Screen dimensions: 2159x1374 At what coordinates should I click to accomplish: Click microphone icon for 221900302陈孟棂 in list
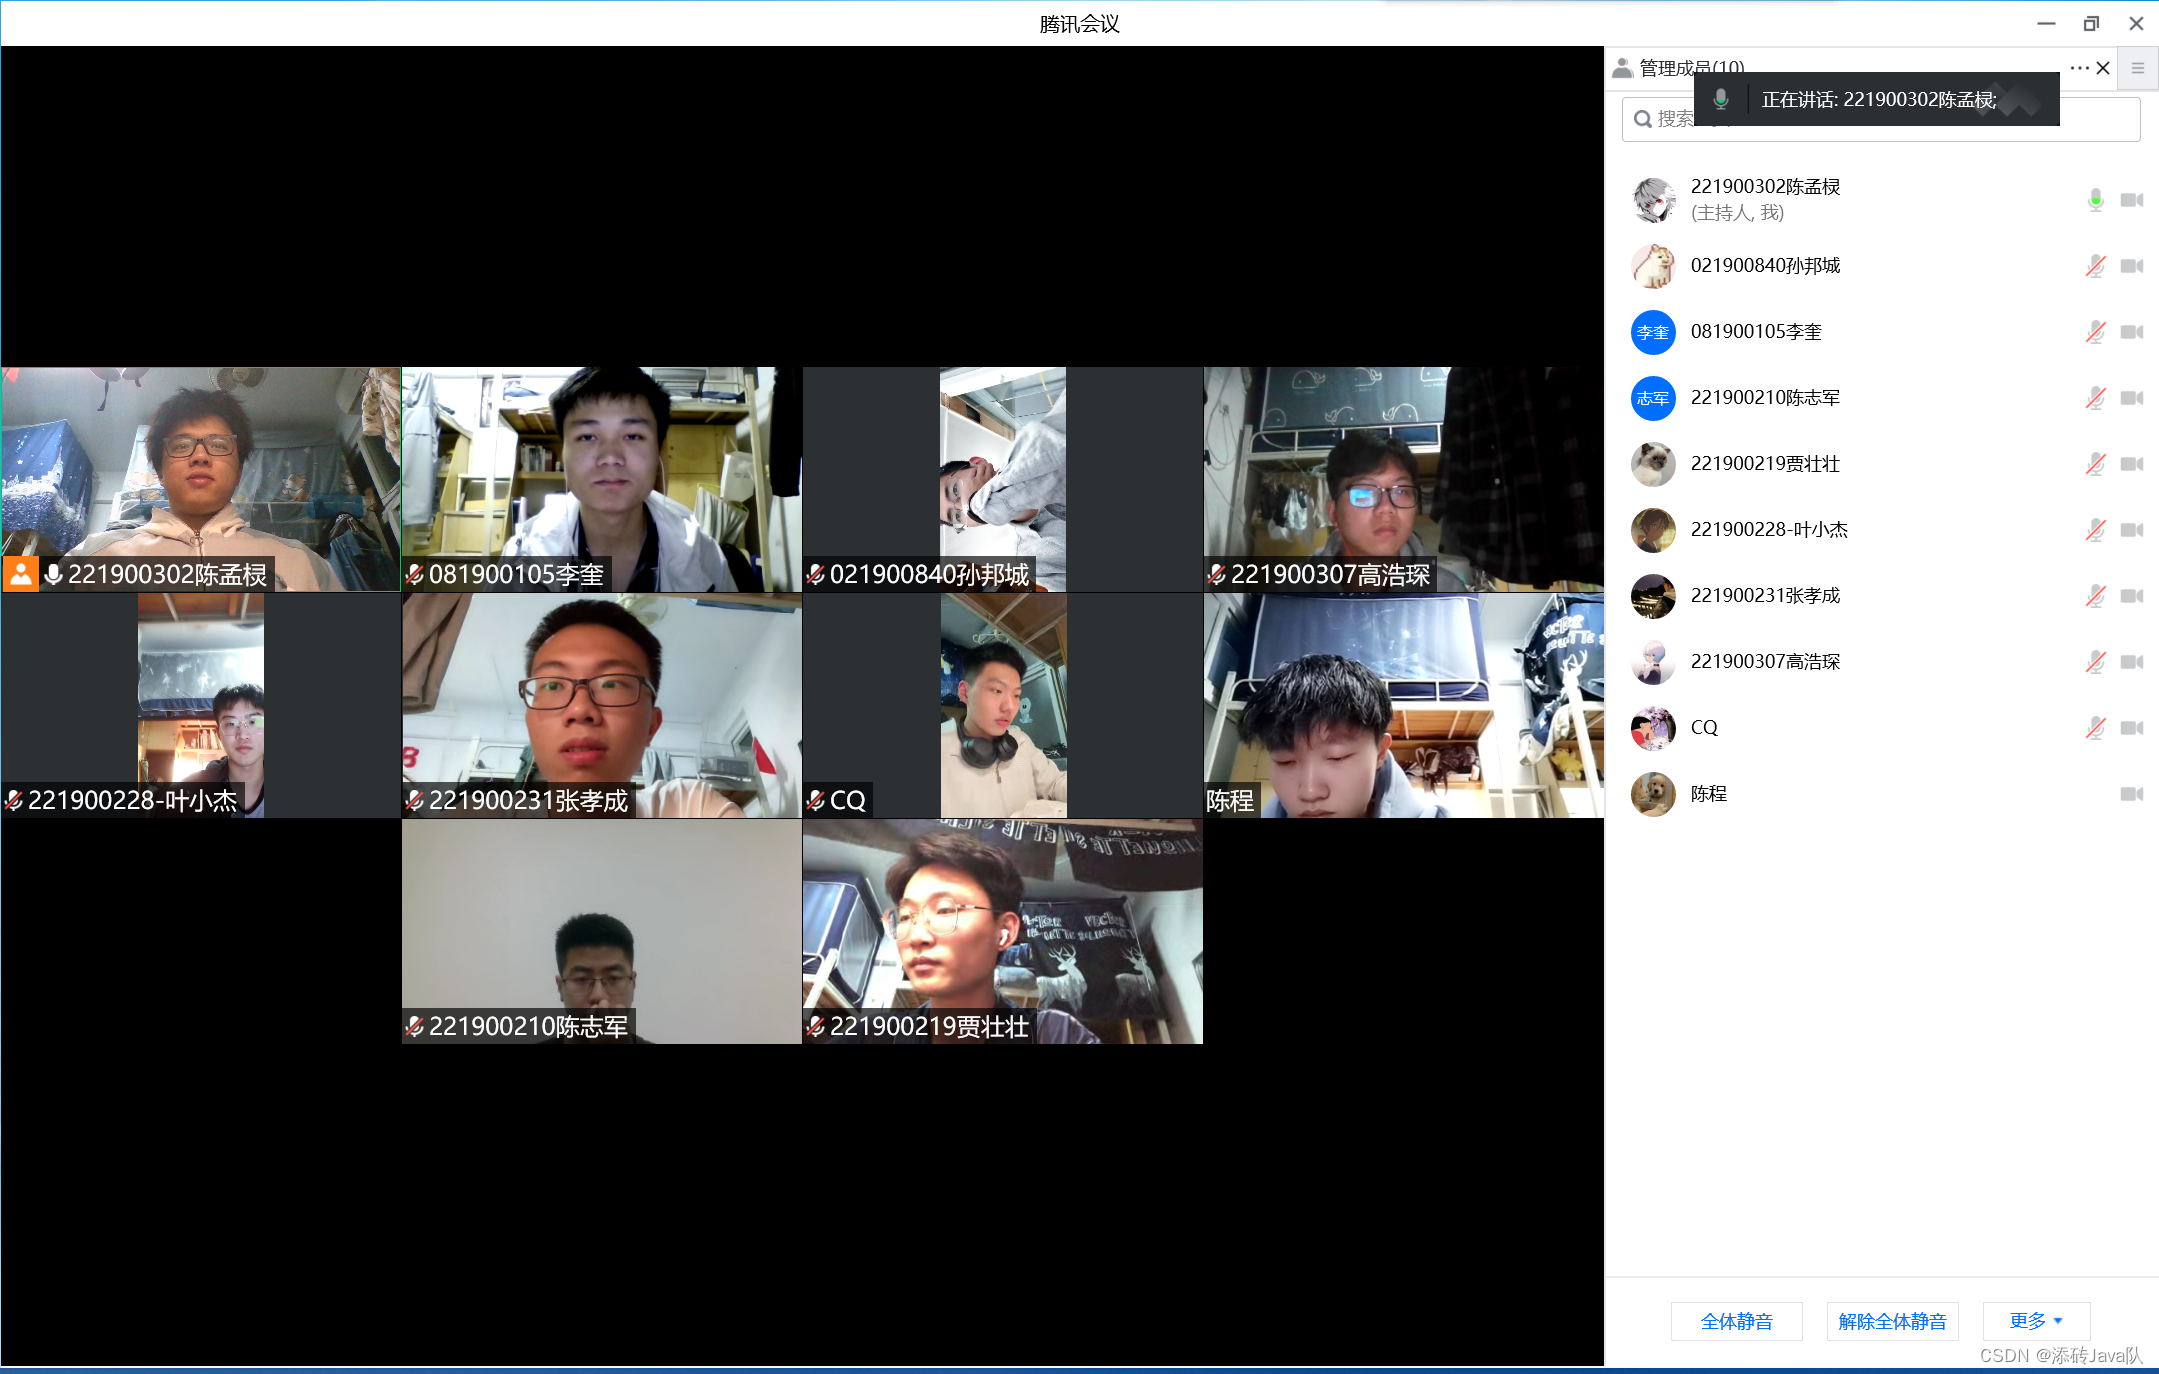[2095, 200]
